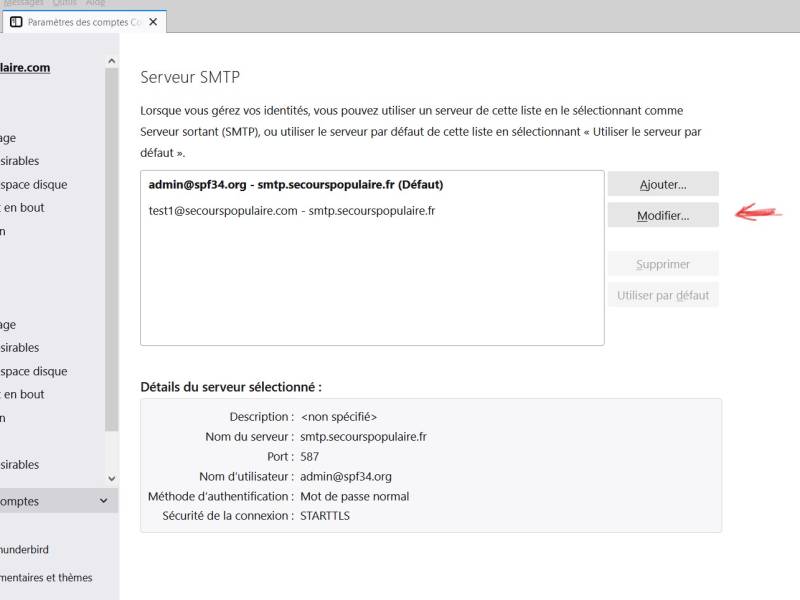
Task: Close the Paramètres des comptes tab
Action: pos(153,22)
